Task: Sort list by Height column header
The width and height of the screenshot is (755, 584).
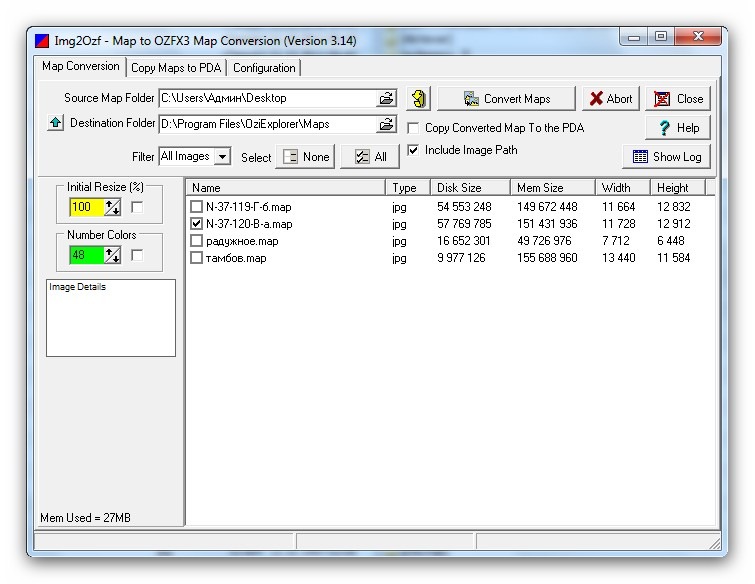Action: click(x=677, y=188)
